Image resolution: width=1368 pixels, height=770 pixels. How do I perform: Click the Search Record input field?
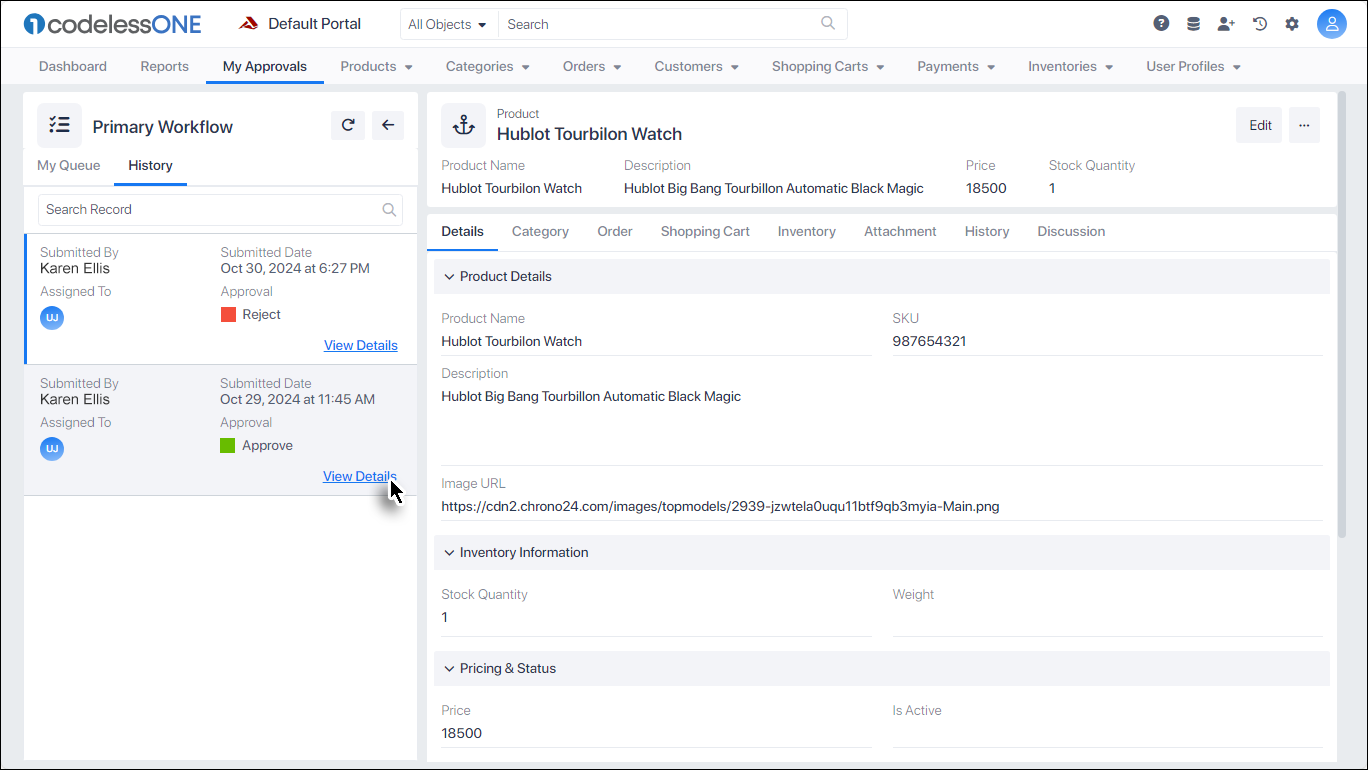[221, 210]
